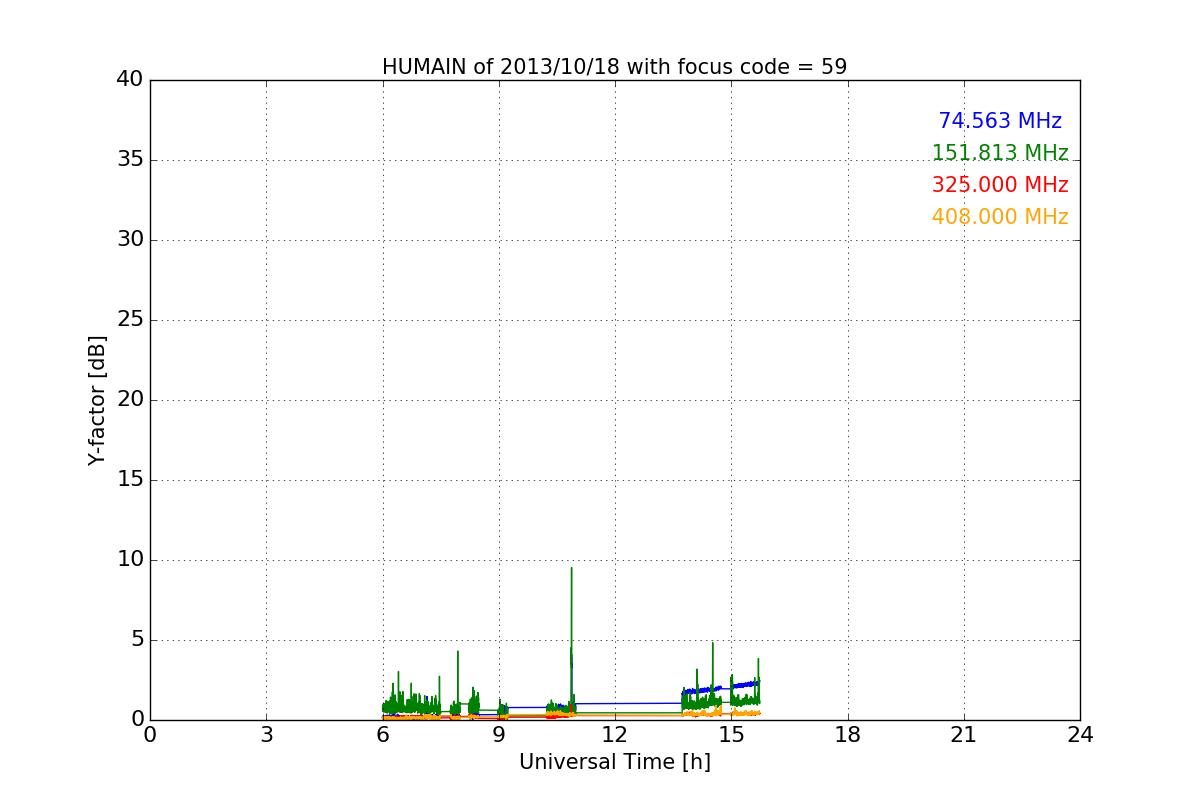Image resolution: width=1200 pixels, height=800 pixels.
Task: Click the x-axis tick label 12
Action: (615, 735)
